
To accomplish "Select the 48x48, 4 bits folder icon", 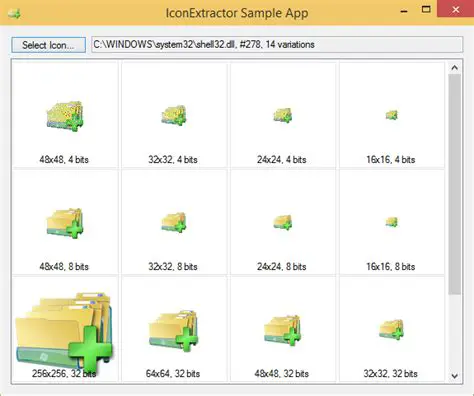I will (65, 116).
